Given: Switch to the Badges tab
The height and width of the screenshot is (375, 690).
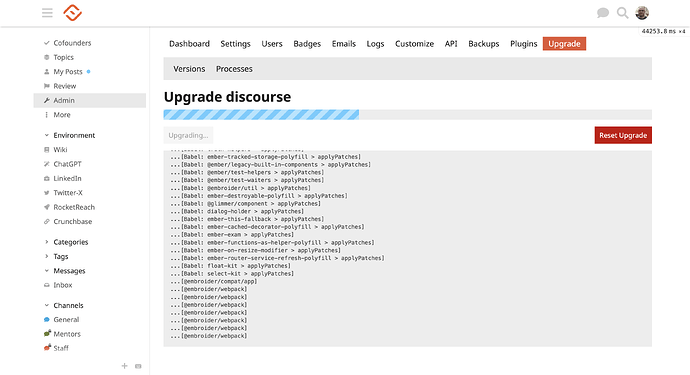Looking at the screenshot, I should click(x=307, y=44).
